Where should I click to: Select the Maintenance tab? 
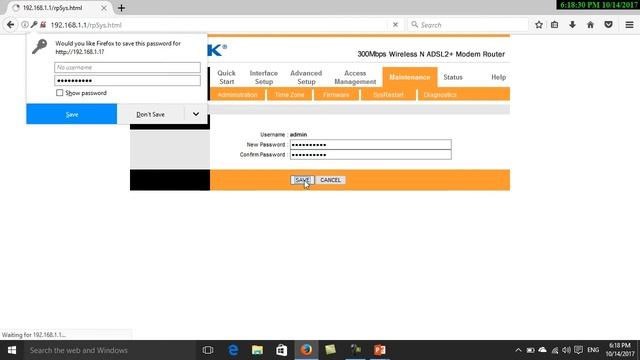(x=409, y=77)
